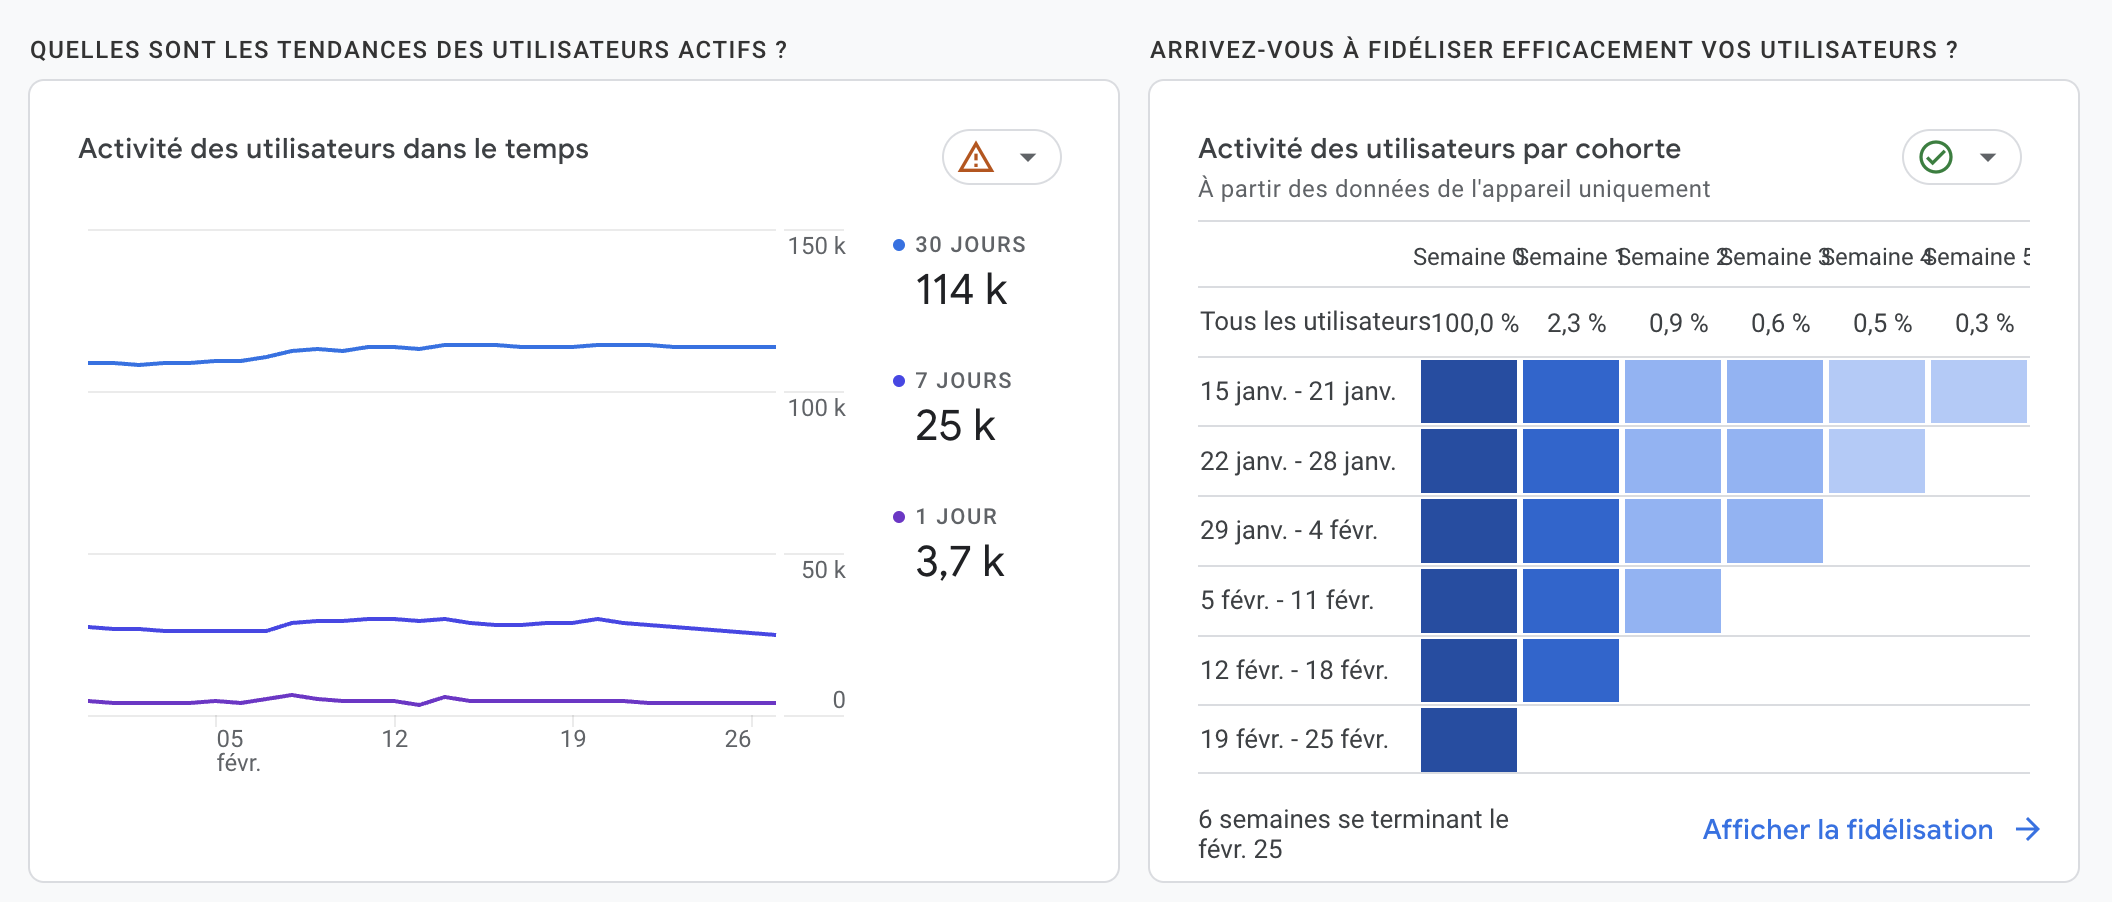This screenshot has width=2112, height=902.
Task: Click the orange warning triangle icon
Action: click(x=976, y=157)
